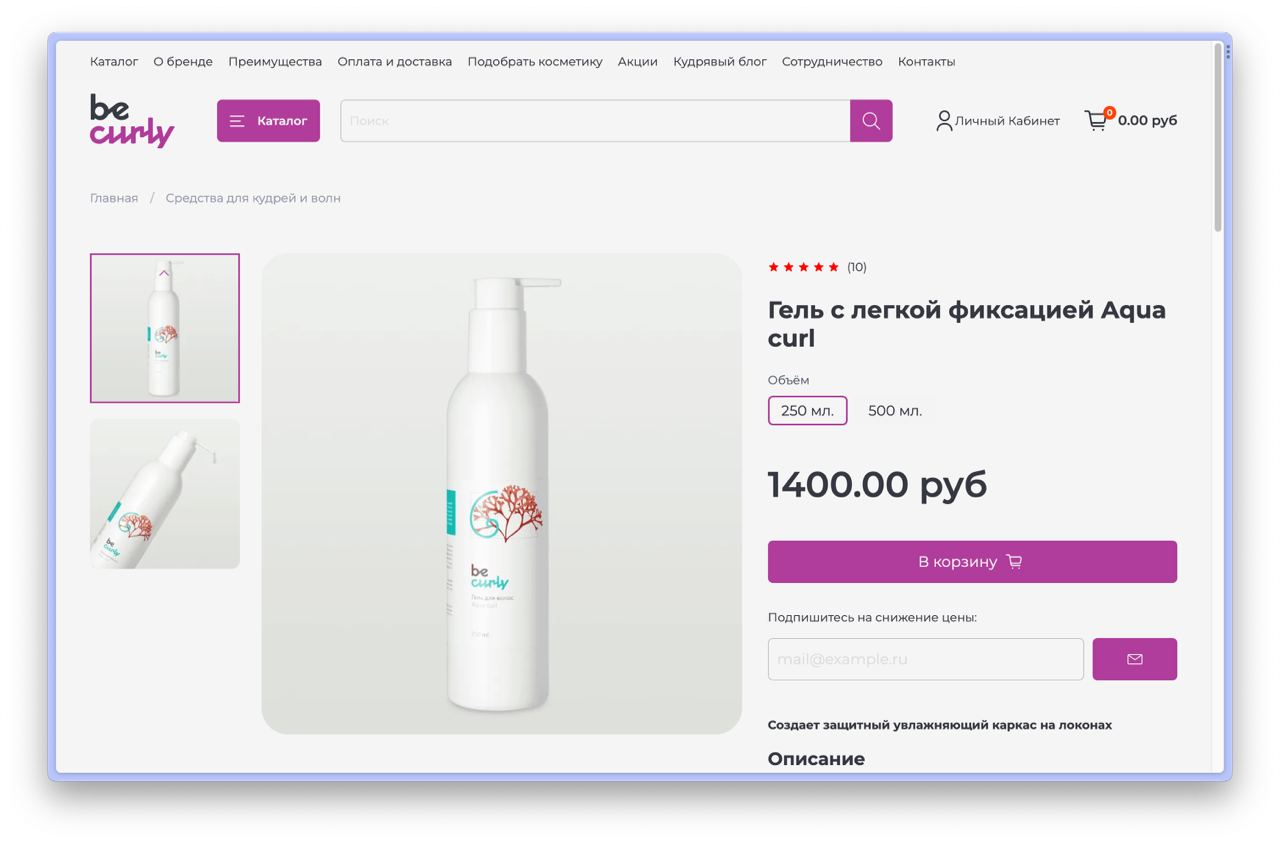Viewport: 1280px width, 844px height.
Task: Select the 500 мл. volume option
Action: tap(895, 411)
